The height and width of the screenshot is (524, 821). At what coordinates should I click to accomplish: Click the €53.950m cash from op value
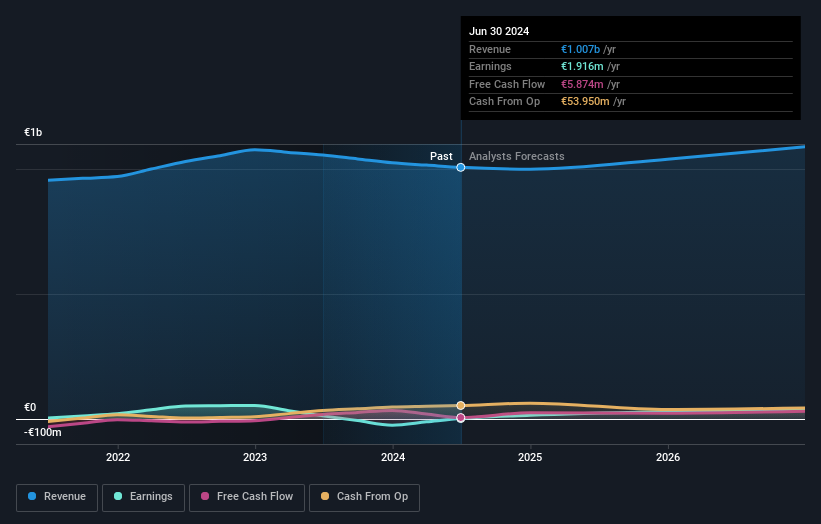click(585, 102)
